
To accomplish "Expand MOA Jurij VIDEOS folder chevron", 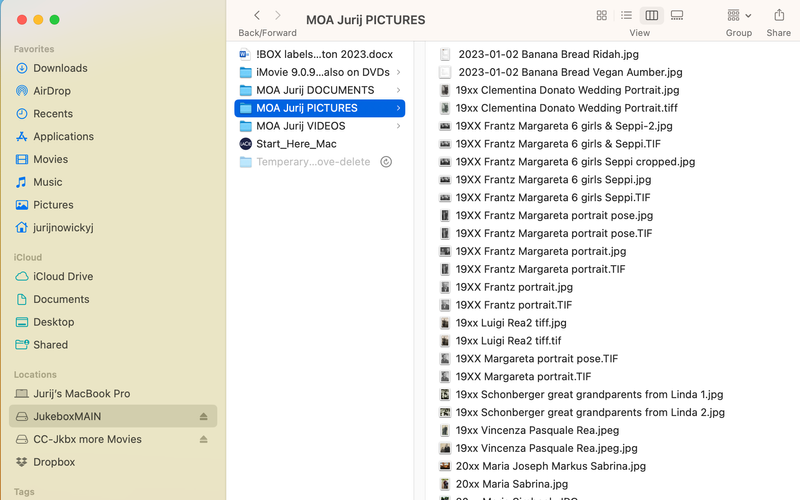I will coord(398,126).
